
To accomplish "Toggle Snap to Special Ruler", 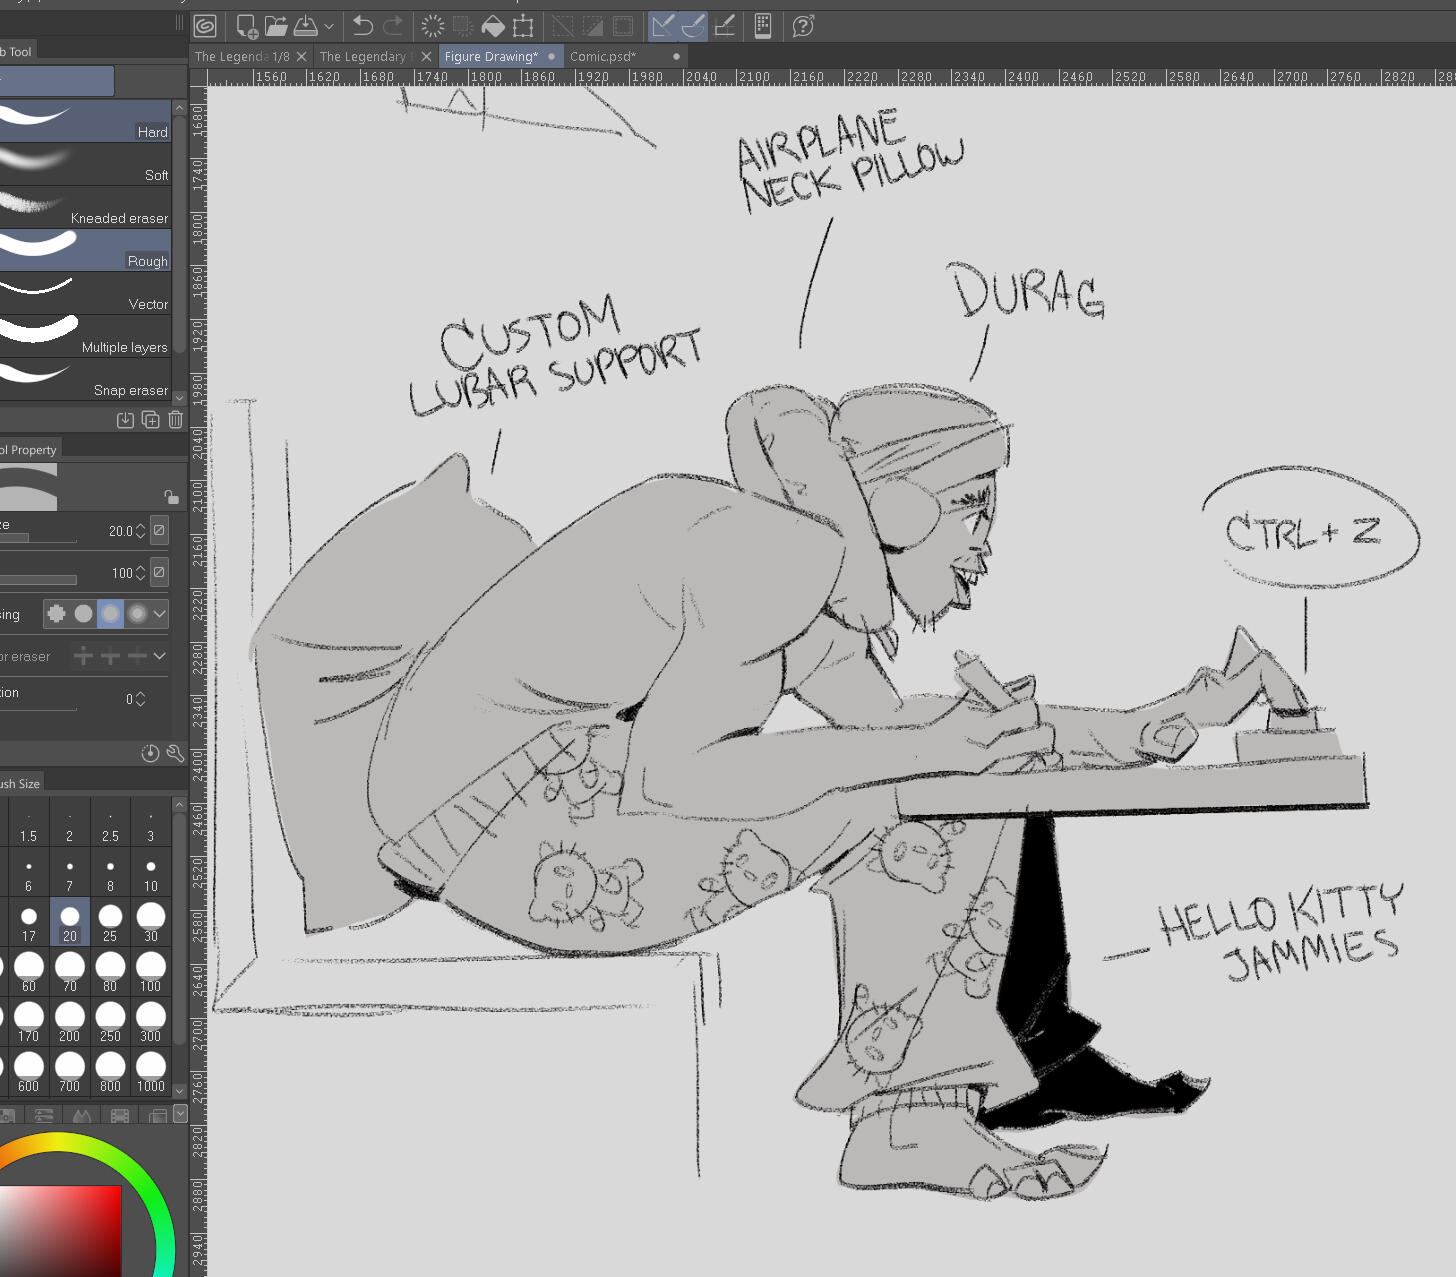I will (x=693, y=26).
